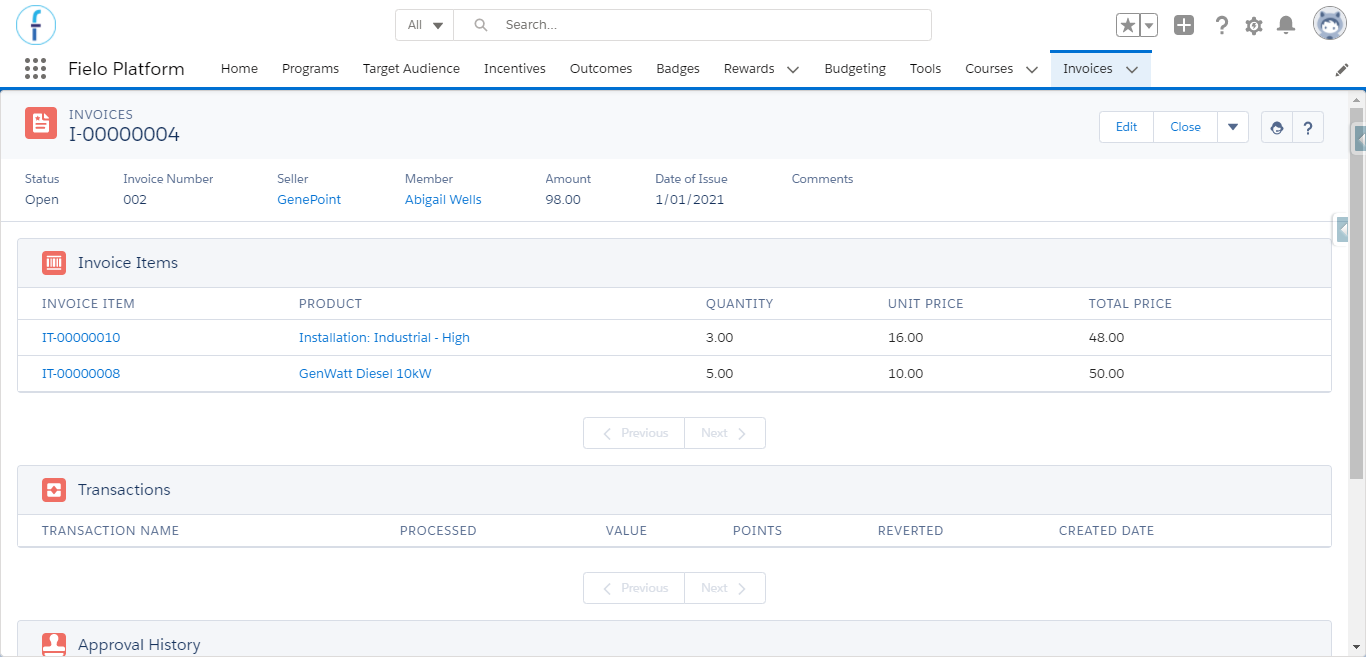Expand the upper side panel arrow
Screen dimensions: 1366x657
click(x=1360, y=139)
